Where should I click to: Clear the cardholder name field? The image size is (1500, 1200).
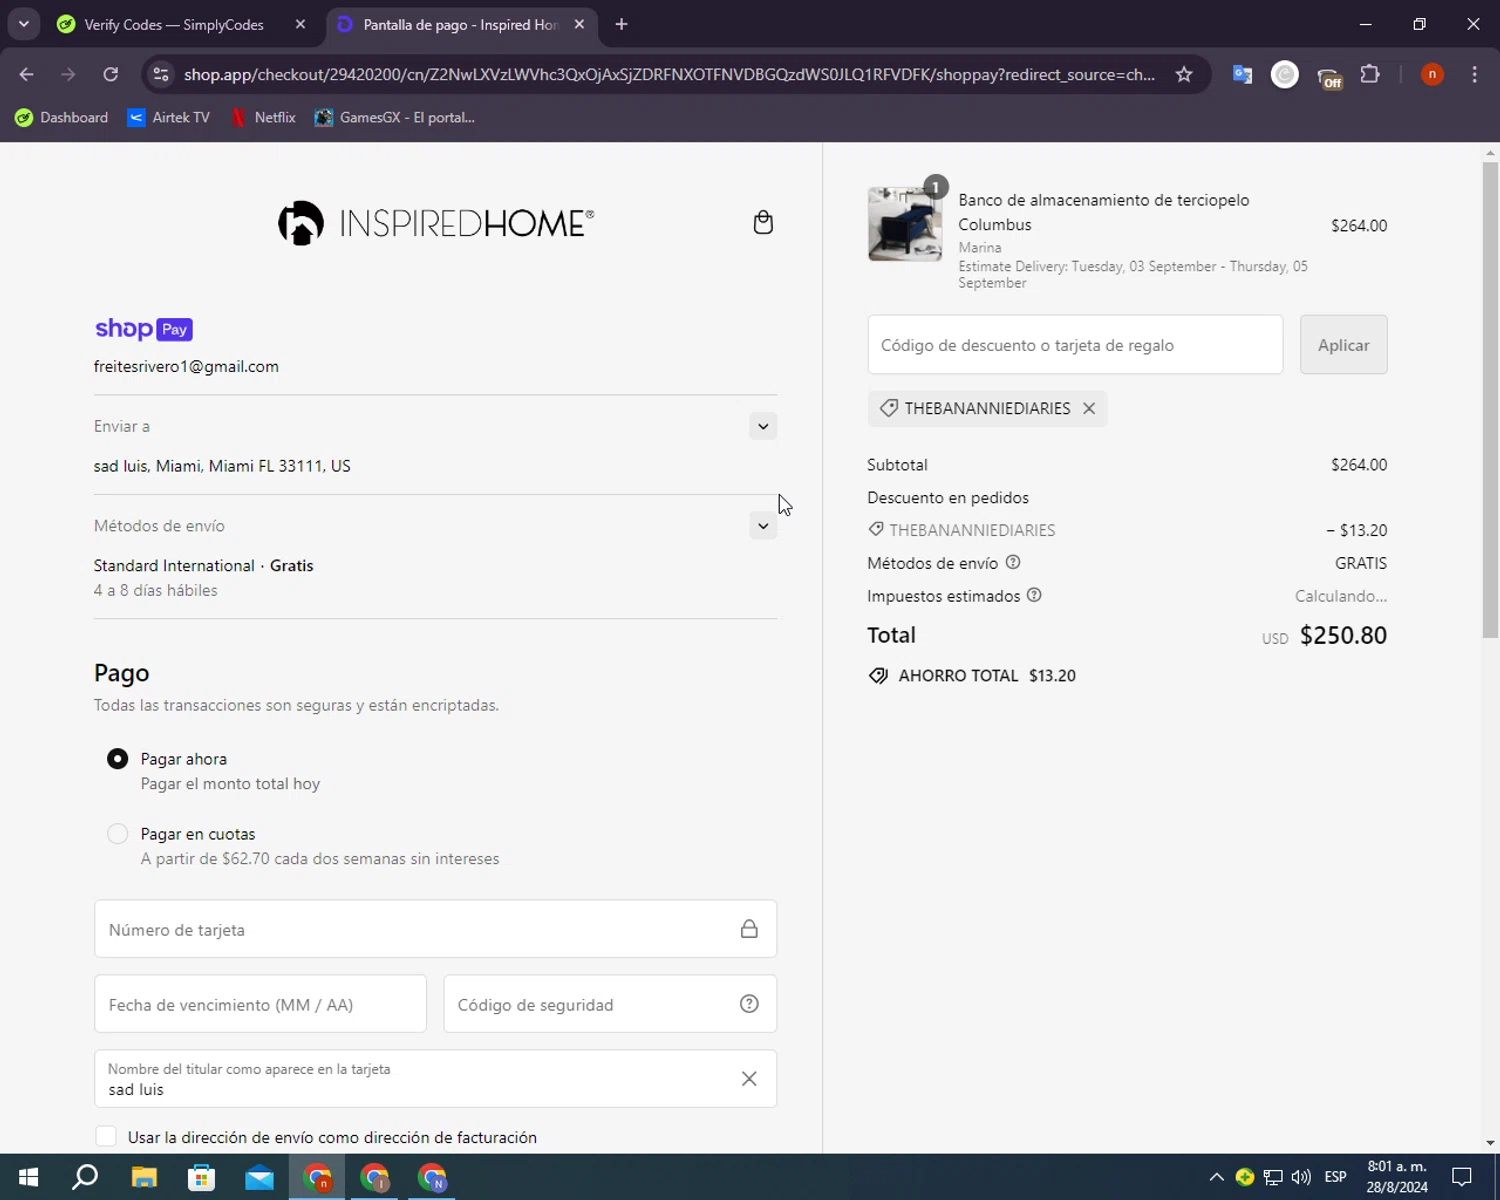[x=749, y=1078]
